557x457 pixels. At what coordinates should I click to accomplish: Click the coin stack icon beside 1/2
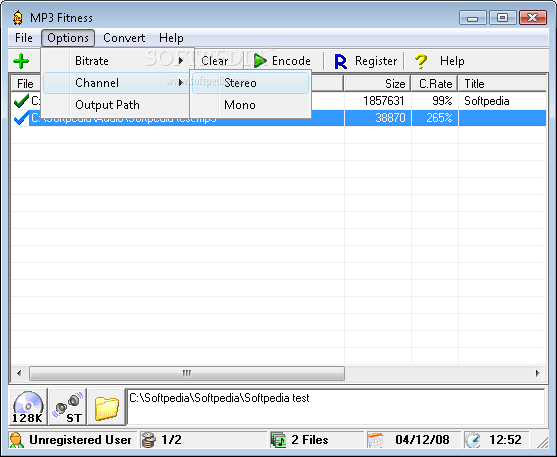coord(148,440)
